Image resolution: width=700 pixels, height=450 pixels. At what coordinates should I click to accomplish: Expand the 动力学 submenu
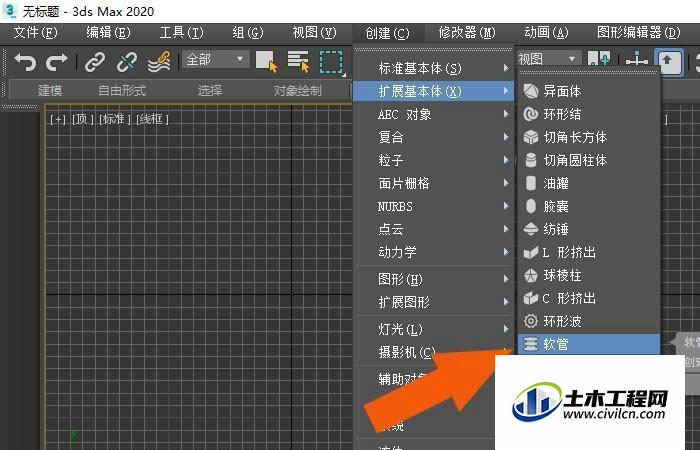point(433,252)
